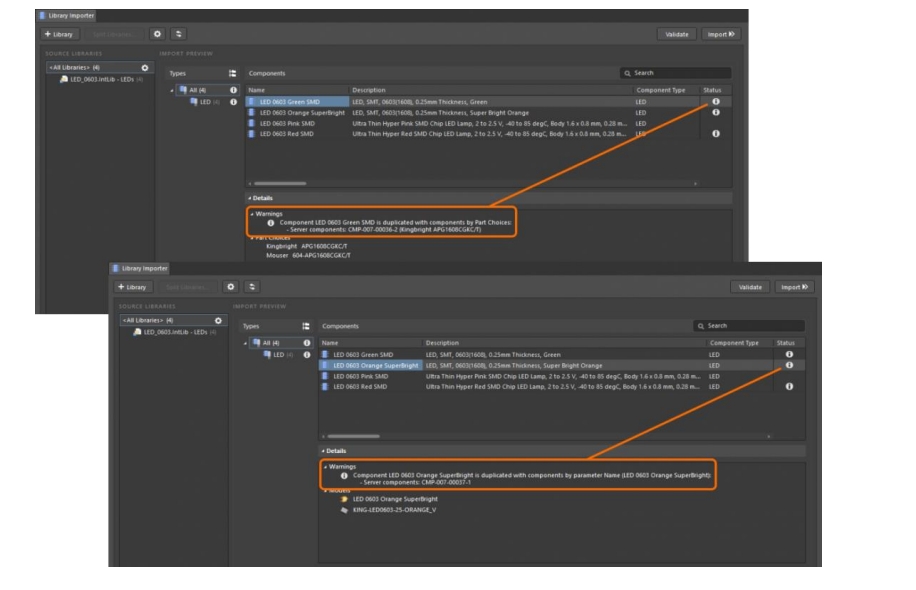
Task: Open gear icon beside All Libraries in back window
Action: point(145,68)
